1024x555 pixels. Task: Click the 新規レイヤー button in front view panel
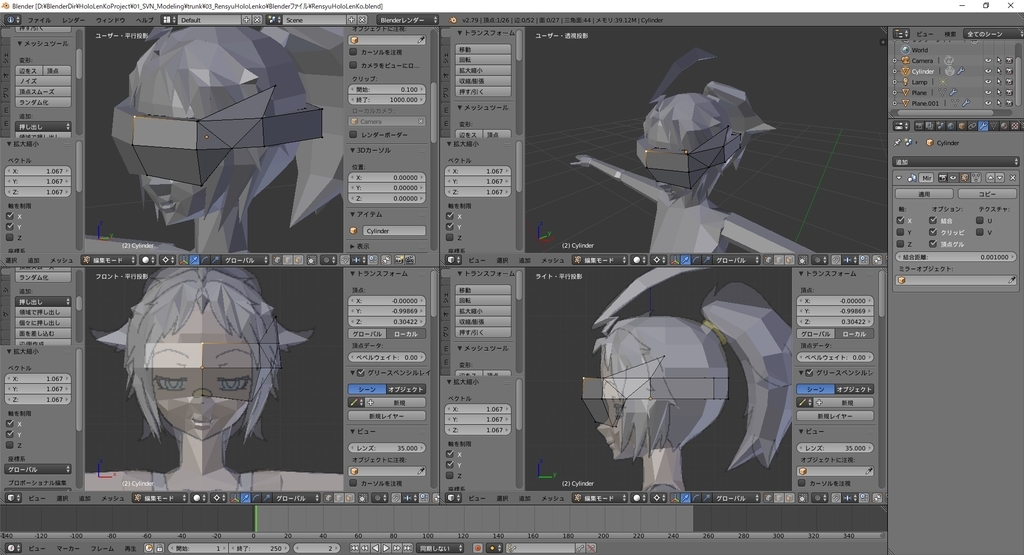(x=387, y=416)
